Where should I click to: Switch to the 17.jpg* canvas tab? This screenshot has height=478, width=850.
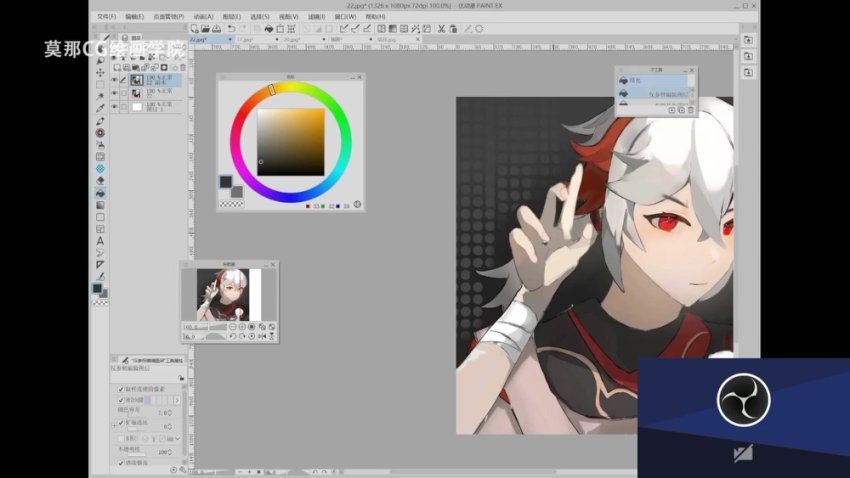click(255, 40)
